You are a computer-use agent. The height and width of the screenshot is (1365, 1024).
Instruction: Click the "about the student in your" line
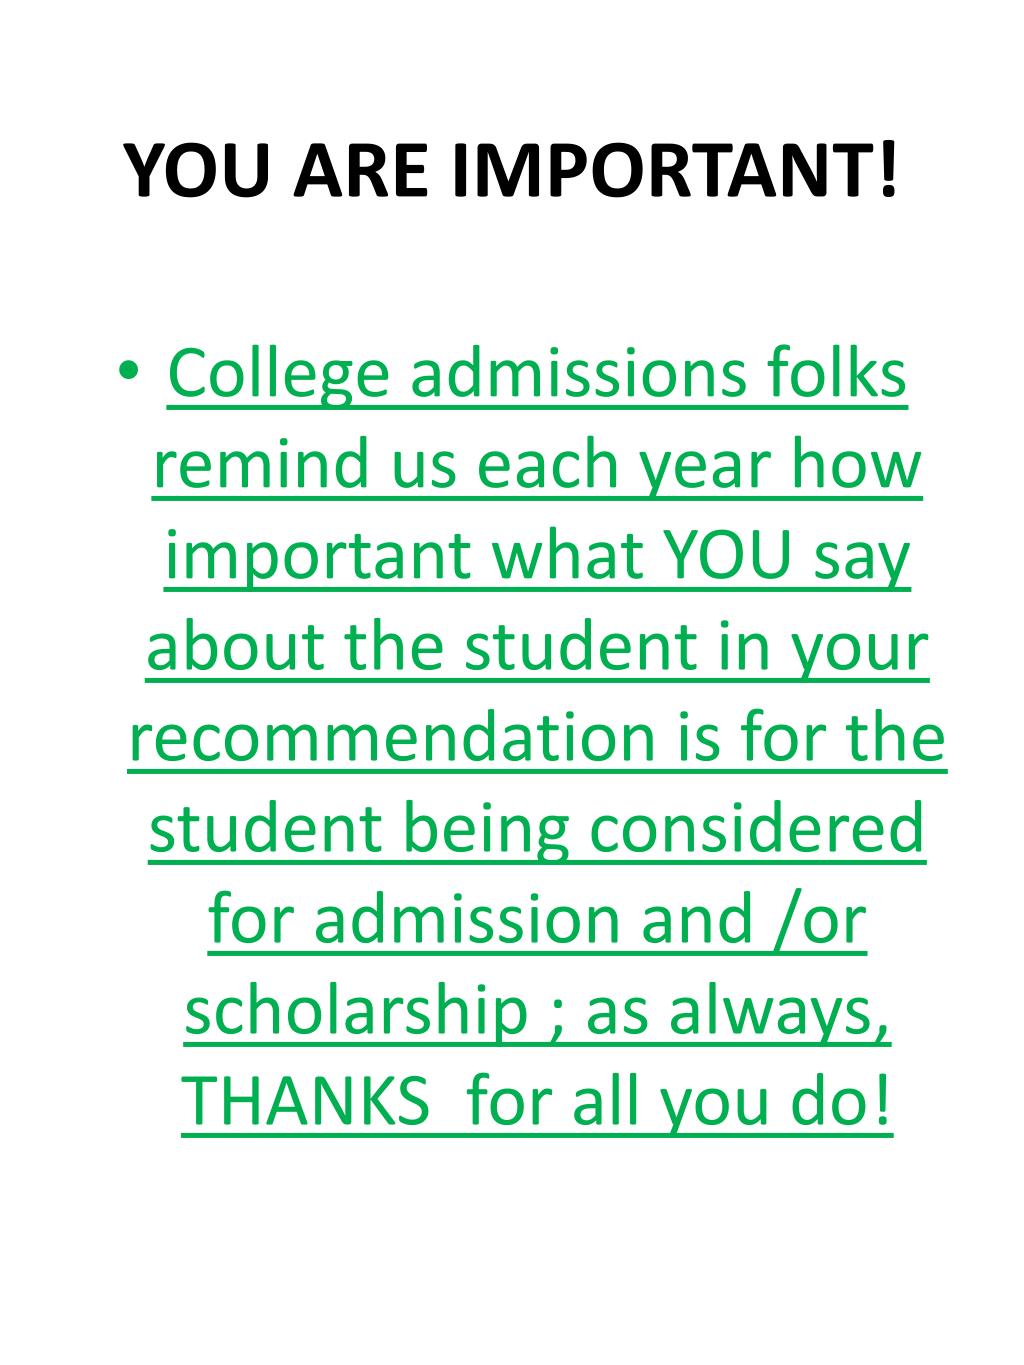[537, 648]
